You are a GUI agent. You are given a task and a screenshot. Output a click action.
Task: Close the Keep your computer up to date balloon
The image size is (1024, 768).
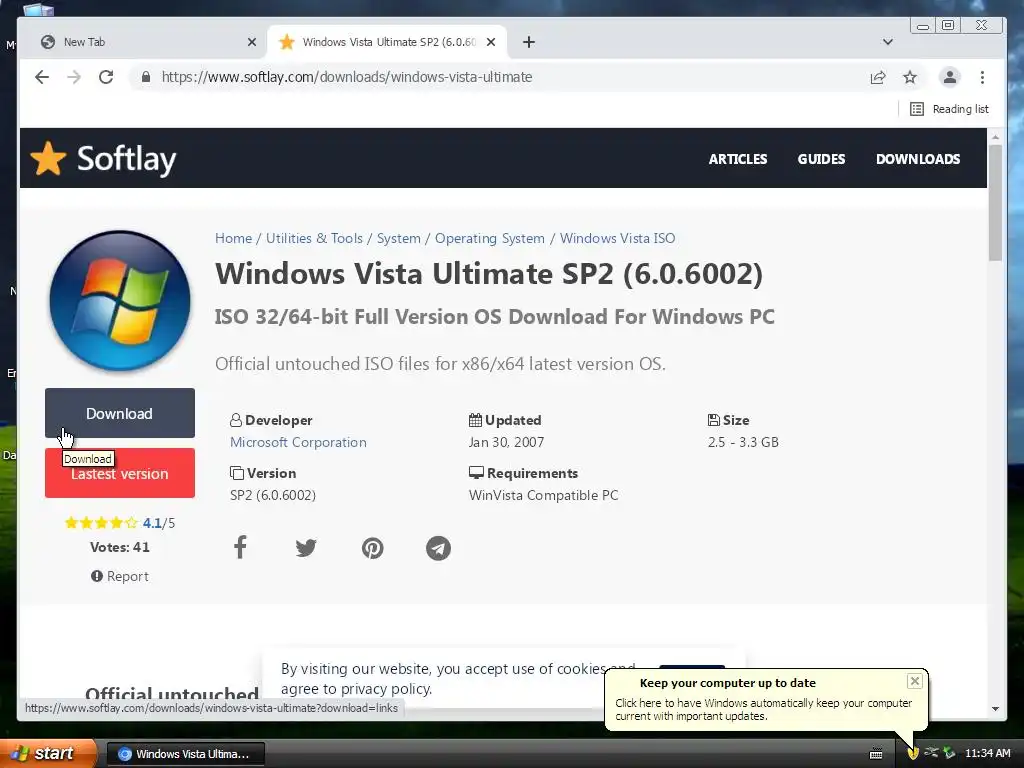(915, 681)
